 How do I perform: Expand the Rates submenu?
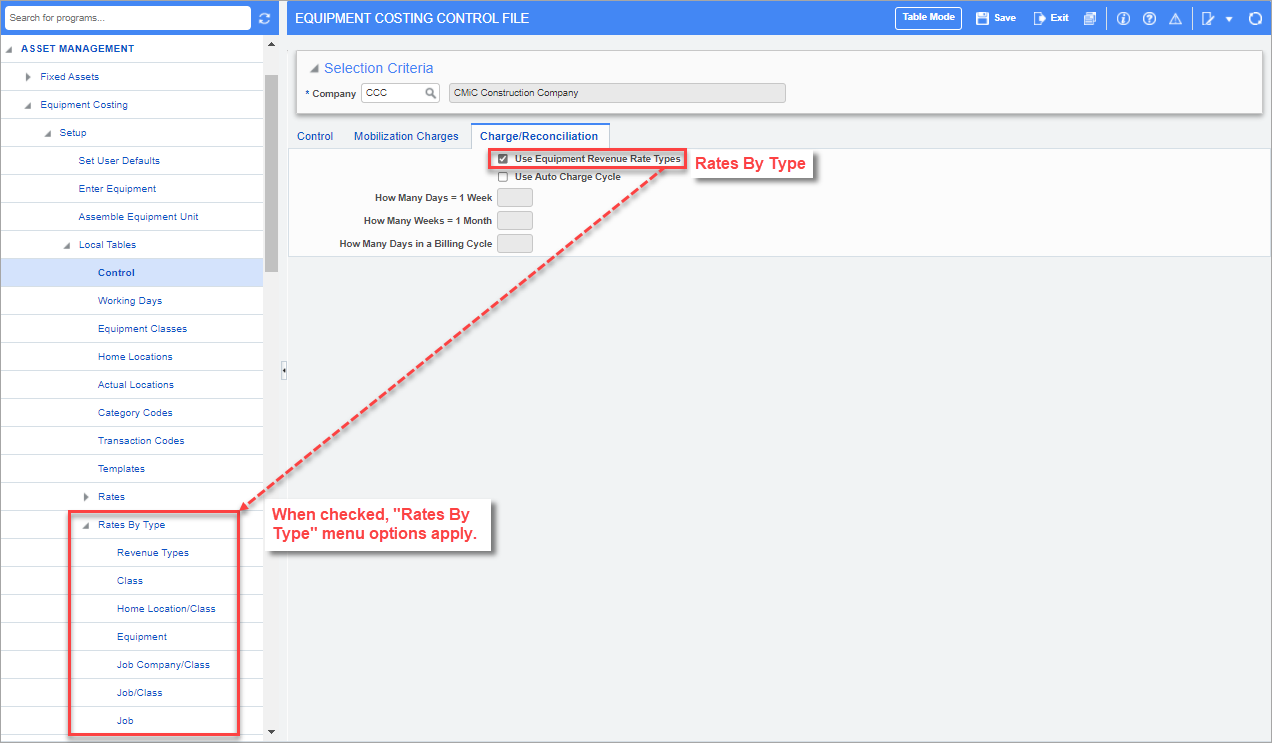tap(86, 497)
